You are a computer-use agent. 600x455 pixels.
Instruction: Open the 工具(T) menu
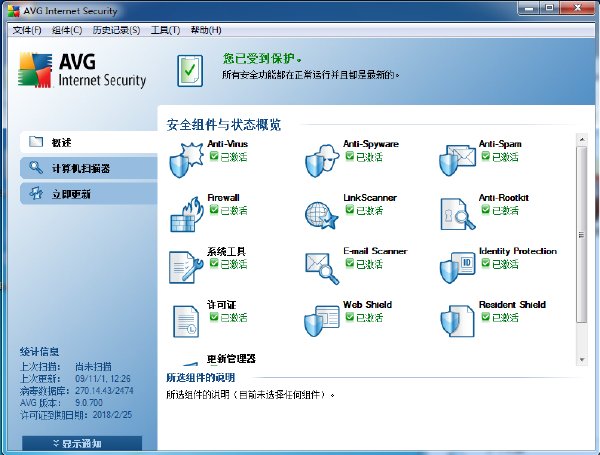click(165, 30)
